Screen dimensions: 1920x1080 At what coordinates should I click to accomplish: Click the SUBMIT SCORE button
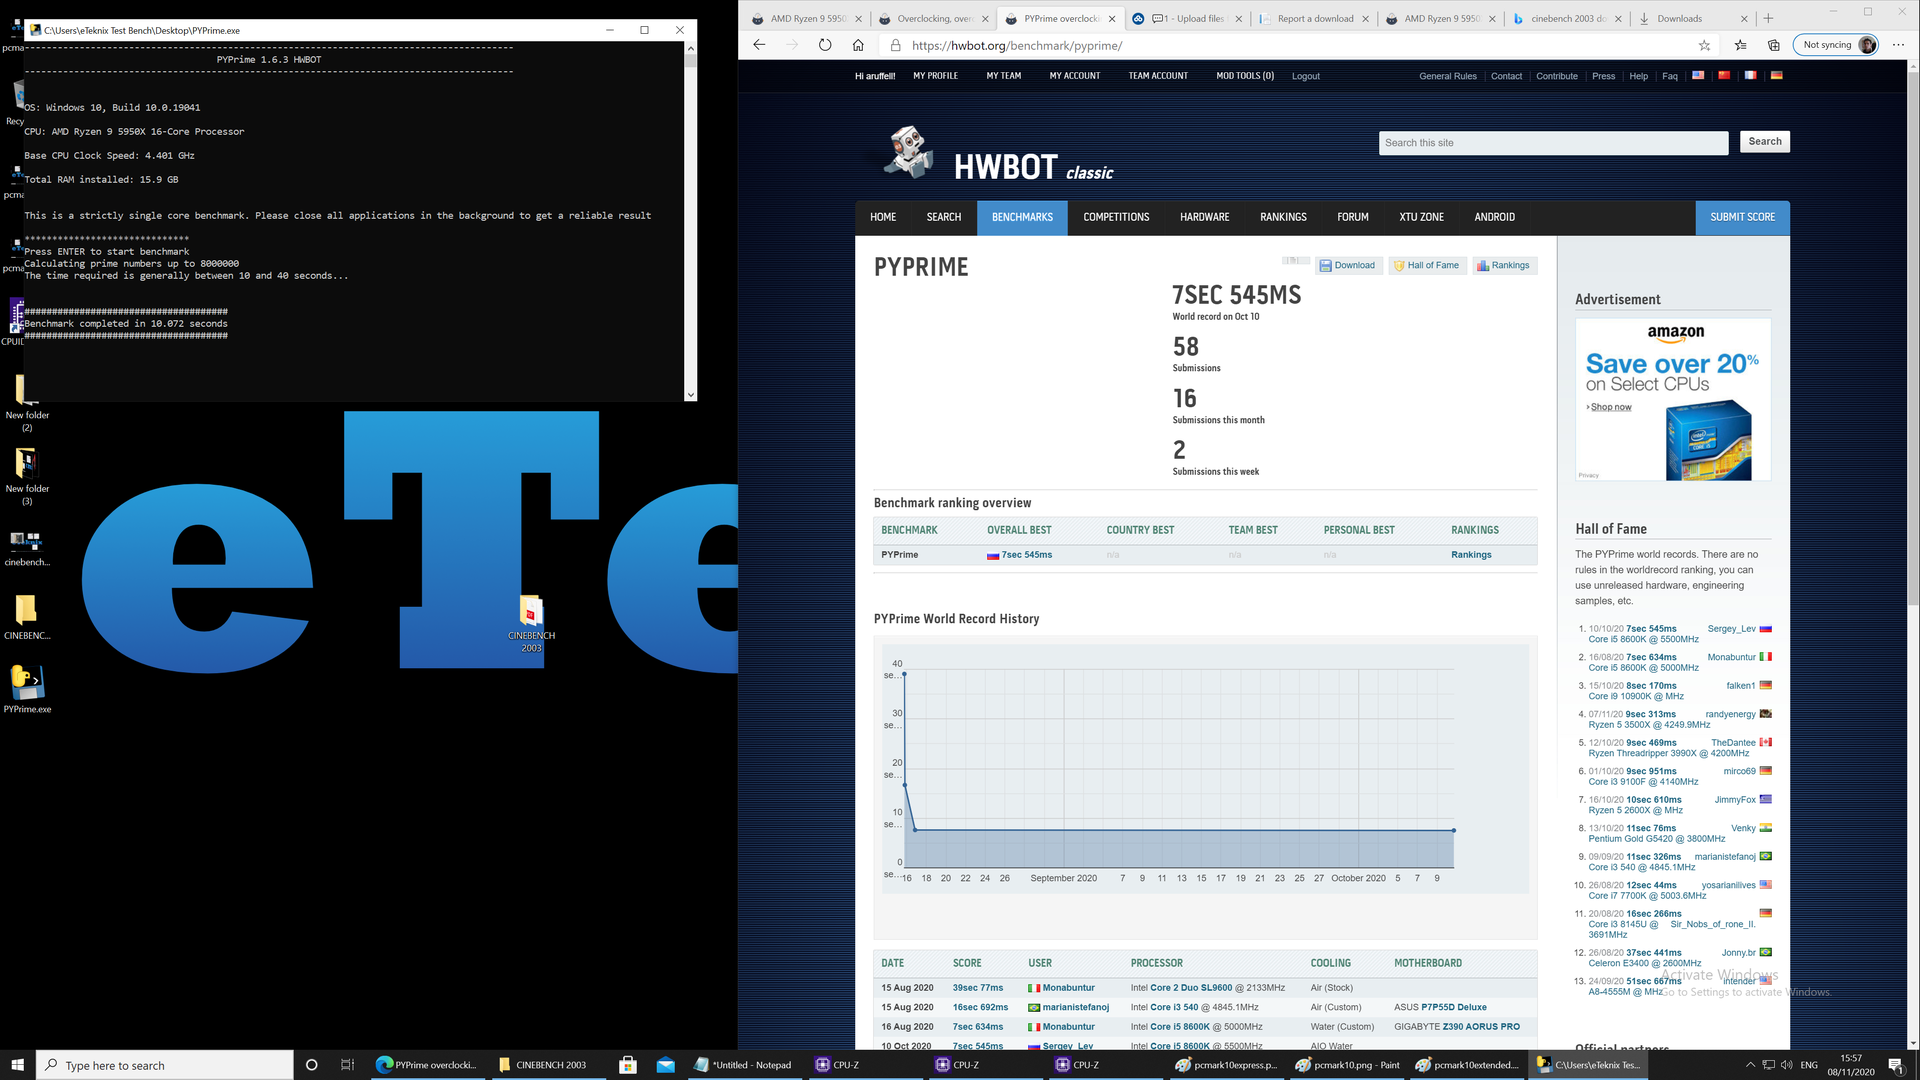pyautogui.click(x=1742, y=217)
